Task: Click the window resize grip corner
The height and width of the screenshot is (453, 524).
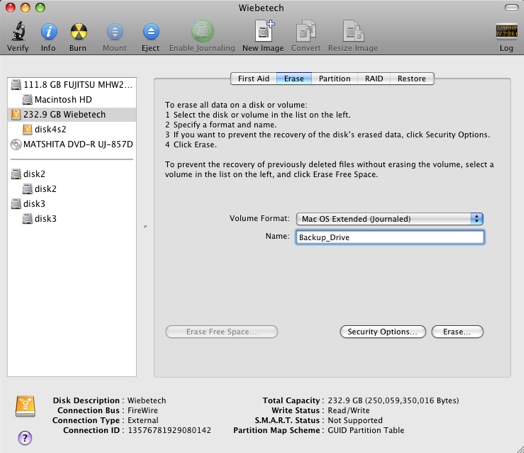Action: [519, 448]
